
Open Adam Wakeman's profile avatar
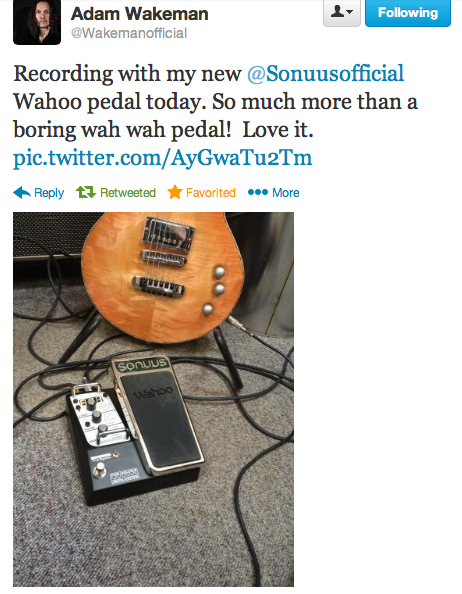tap(37, 22)
